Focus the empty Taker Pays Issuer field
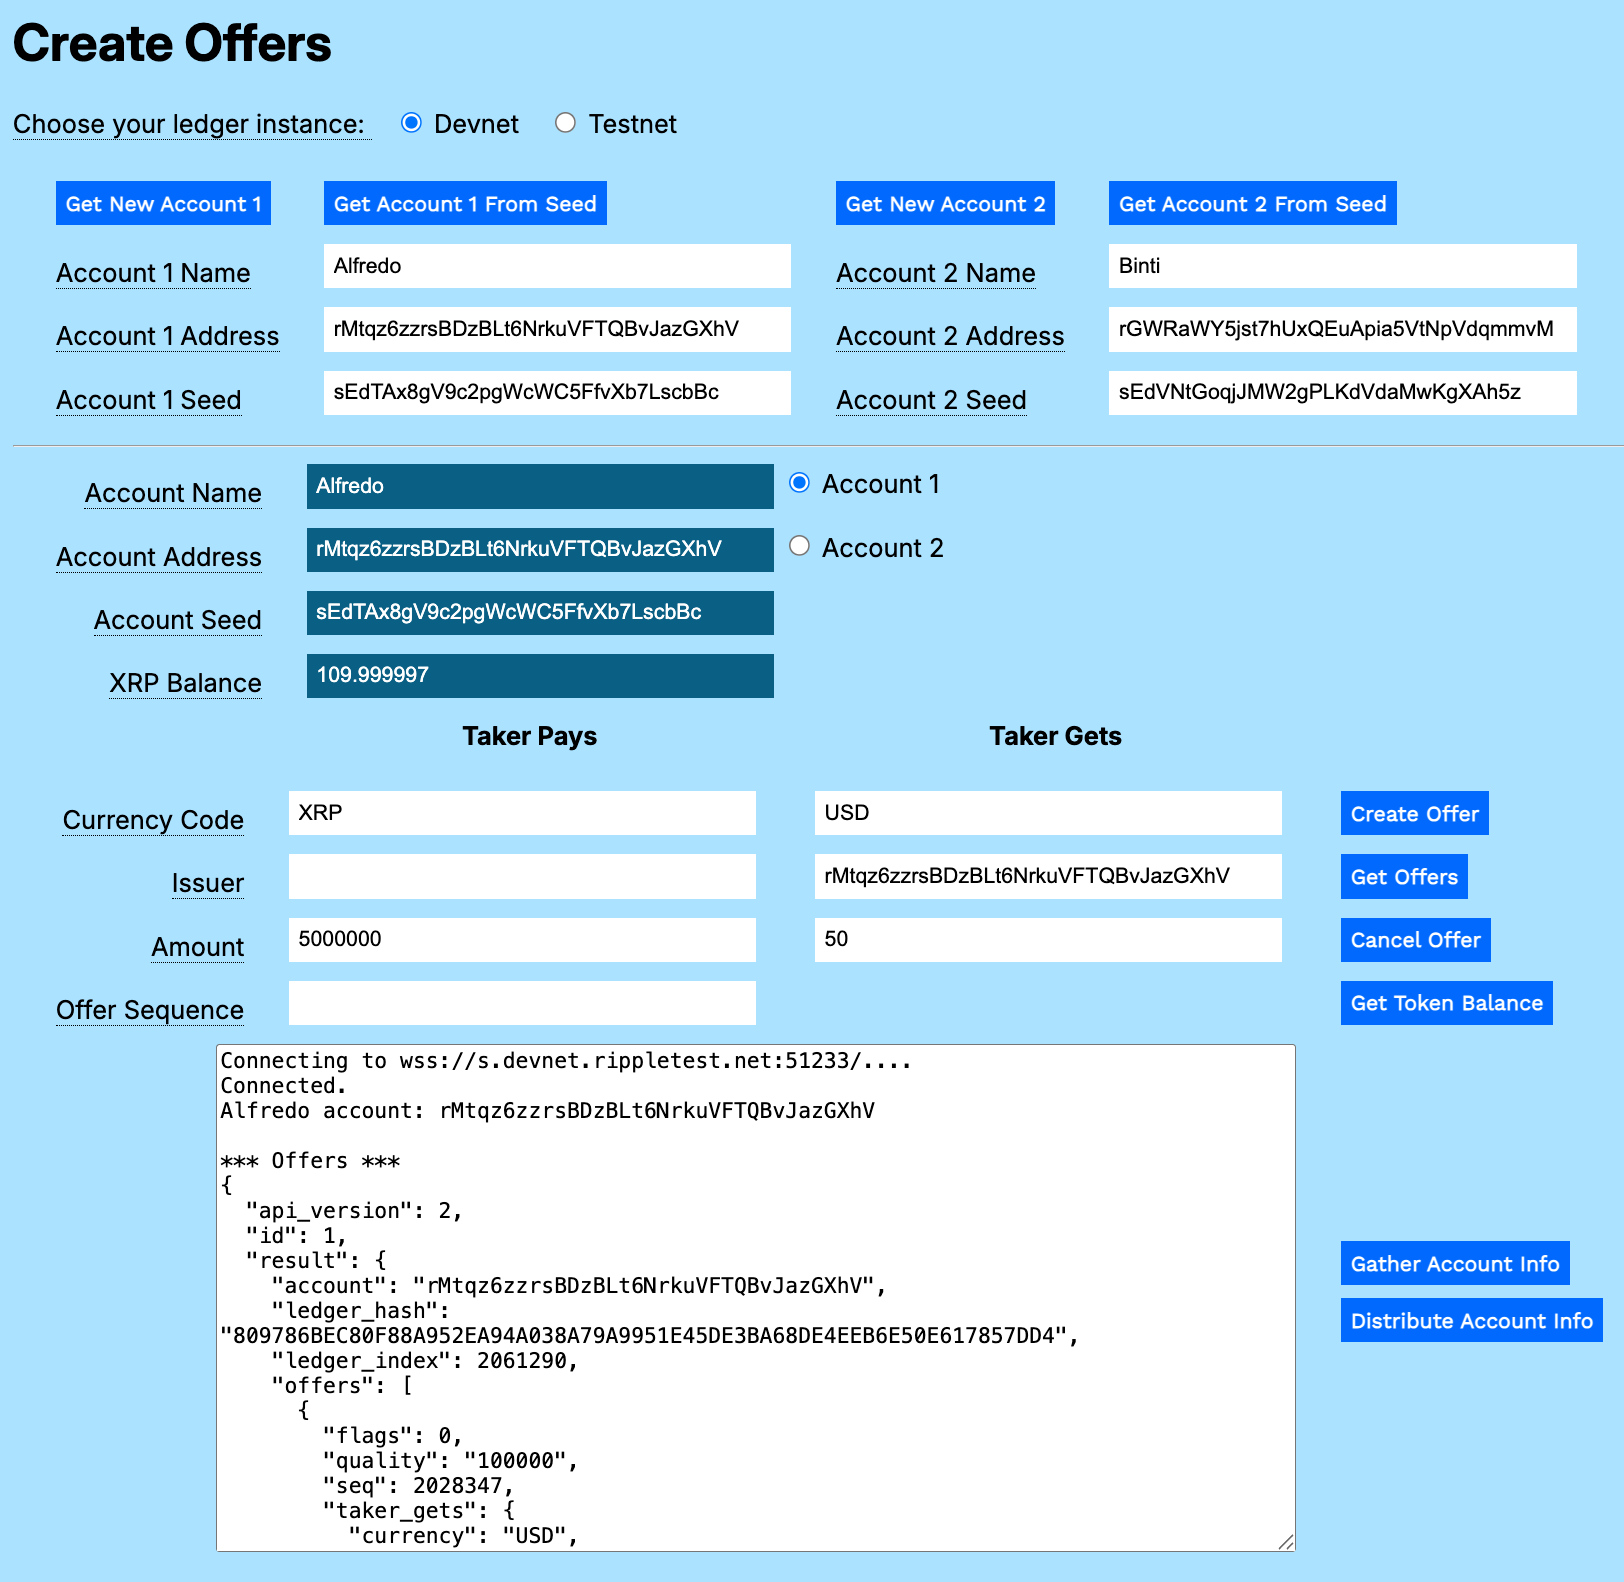 (522, 877)
